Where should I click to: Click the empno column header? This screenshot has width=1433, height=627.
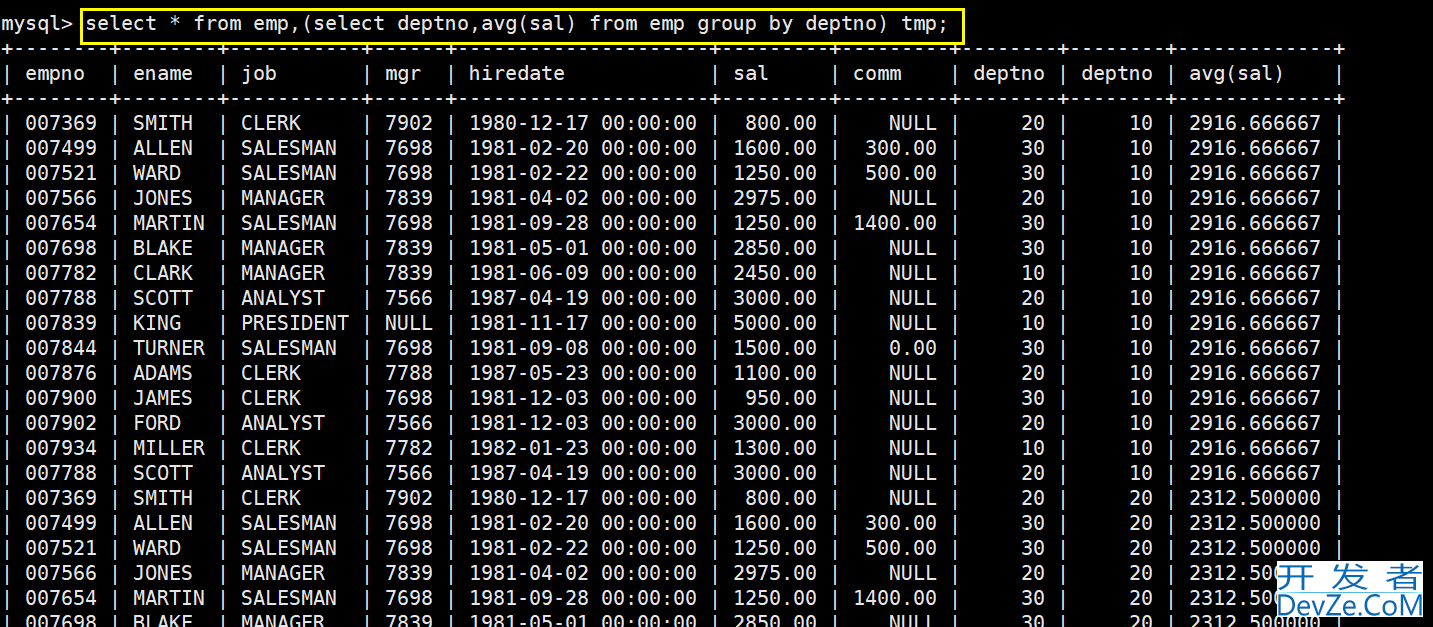(55, 73)
